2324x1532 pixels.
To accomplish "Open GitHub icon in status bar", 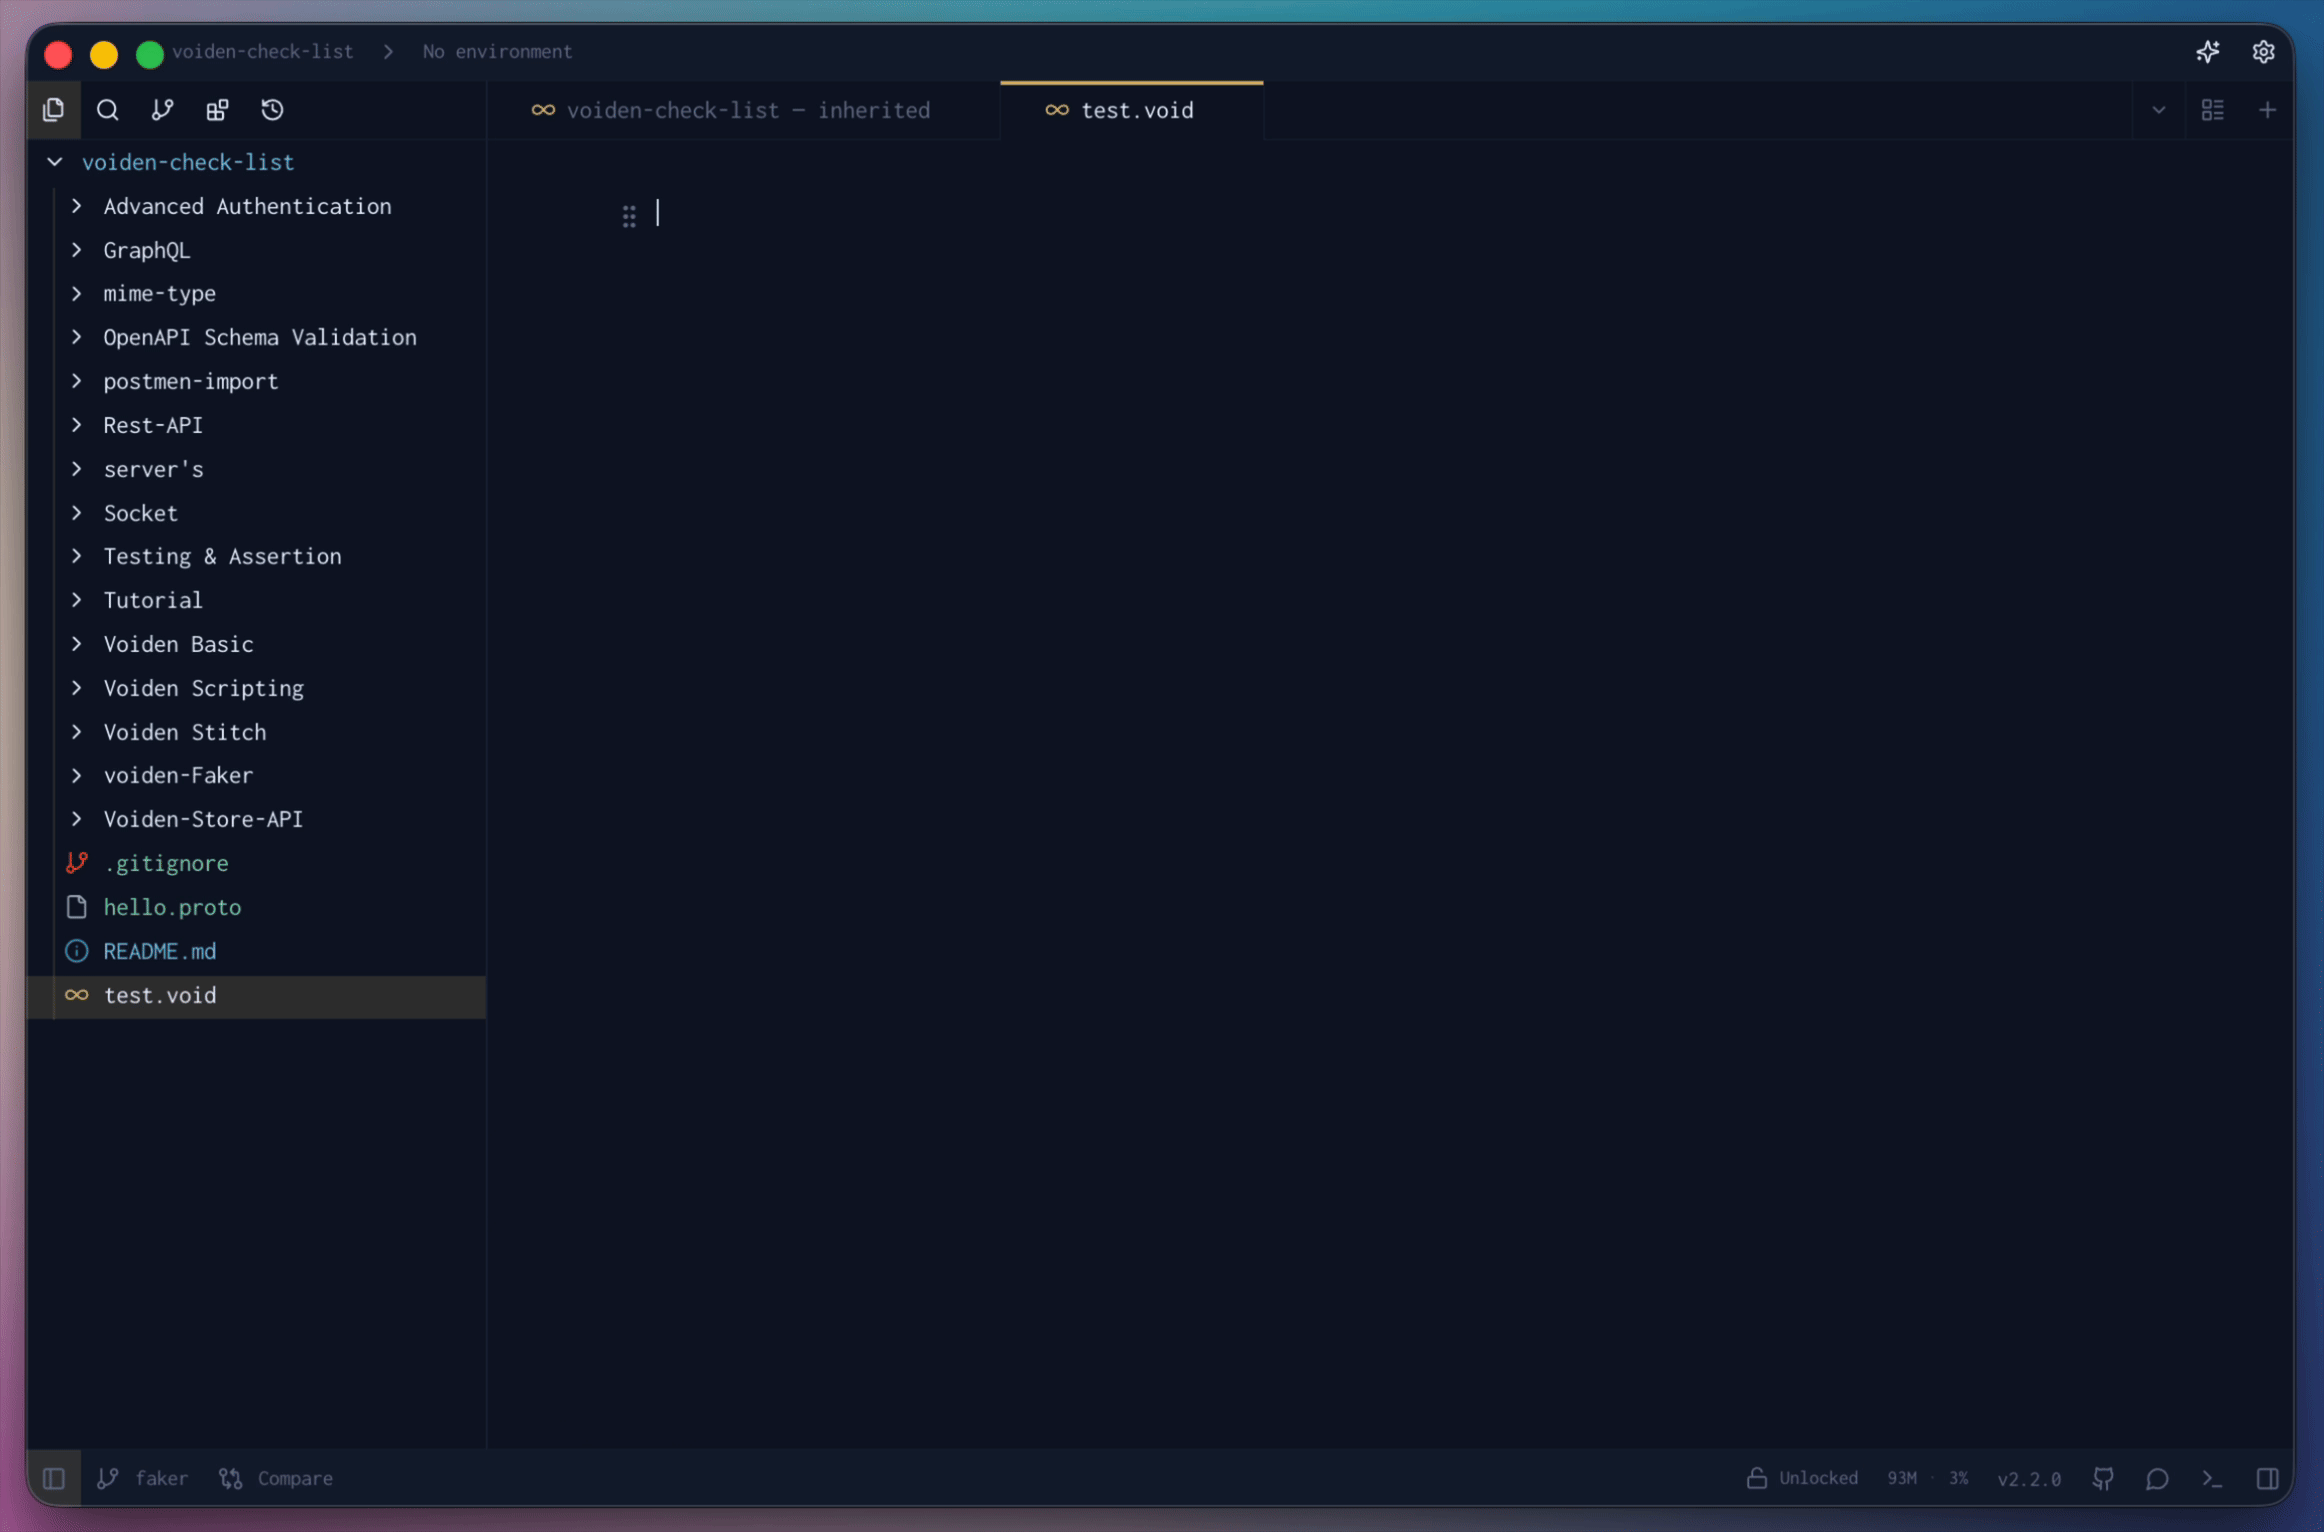I will click(x=2103, y=1478).
